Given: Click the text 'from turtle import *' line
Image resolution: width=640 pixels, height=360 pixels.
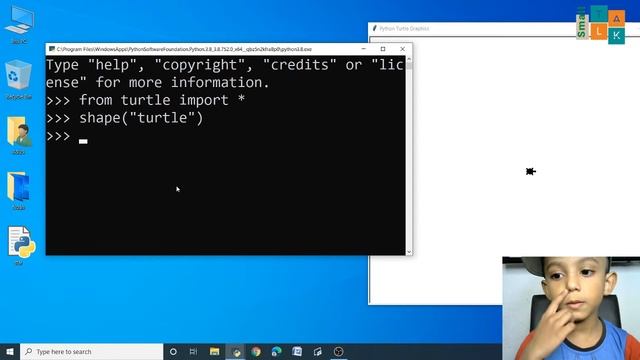Looking at the screenshot, I should [x=162, y=100].
